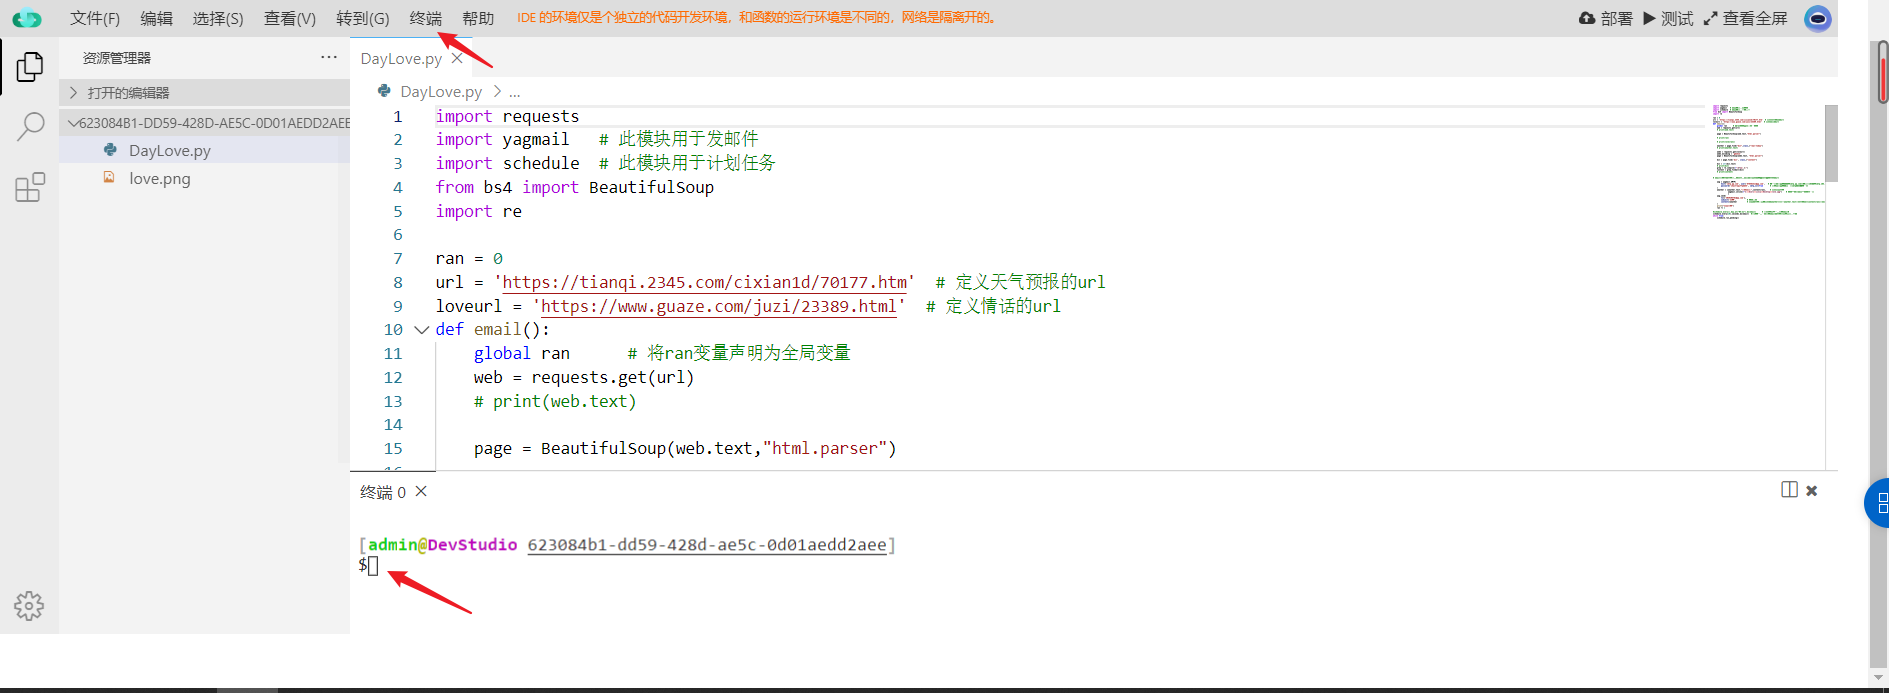The width and height of the screenshot is (1889, 693).
Task: Click the Python icon beside DayLove.py breadcrumb
Action: (384, 91)
